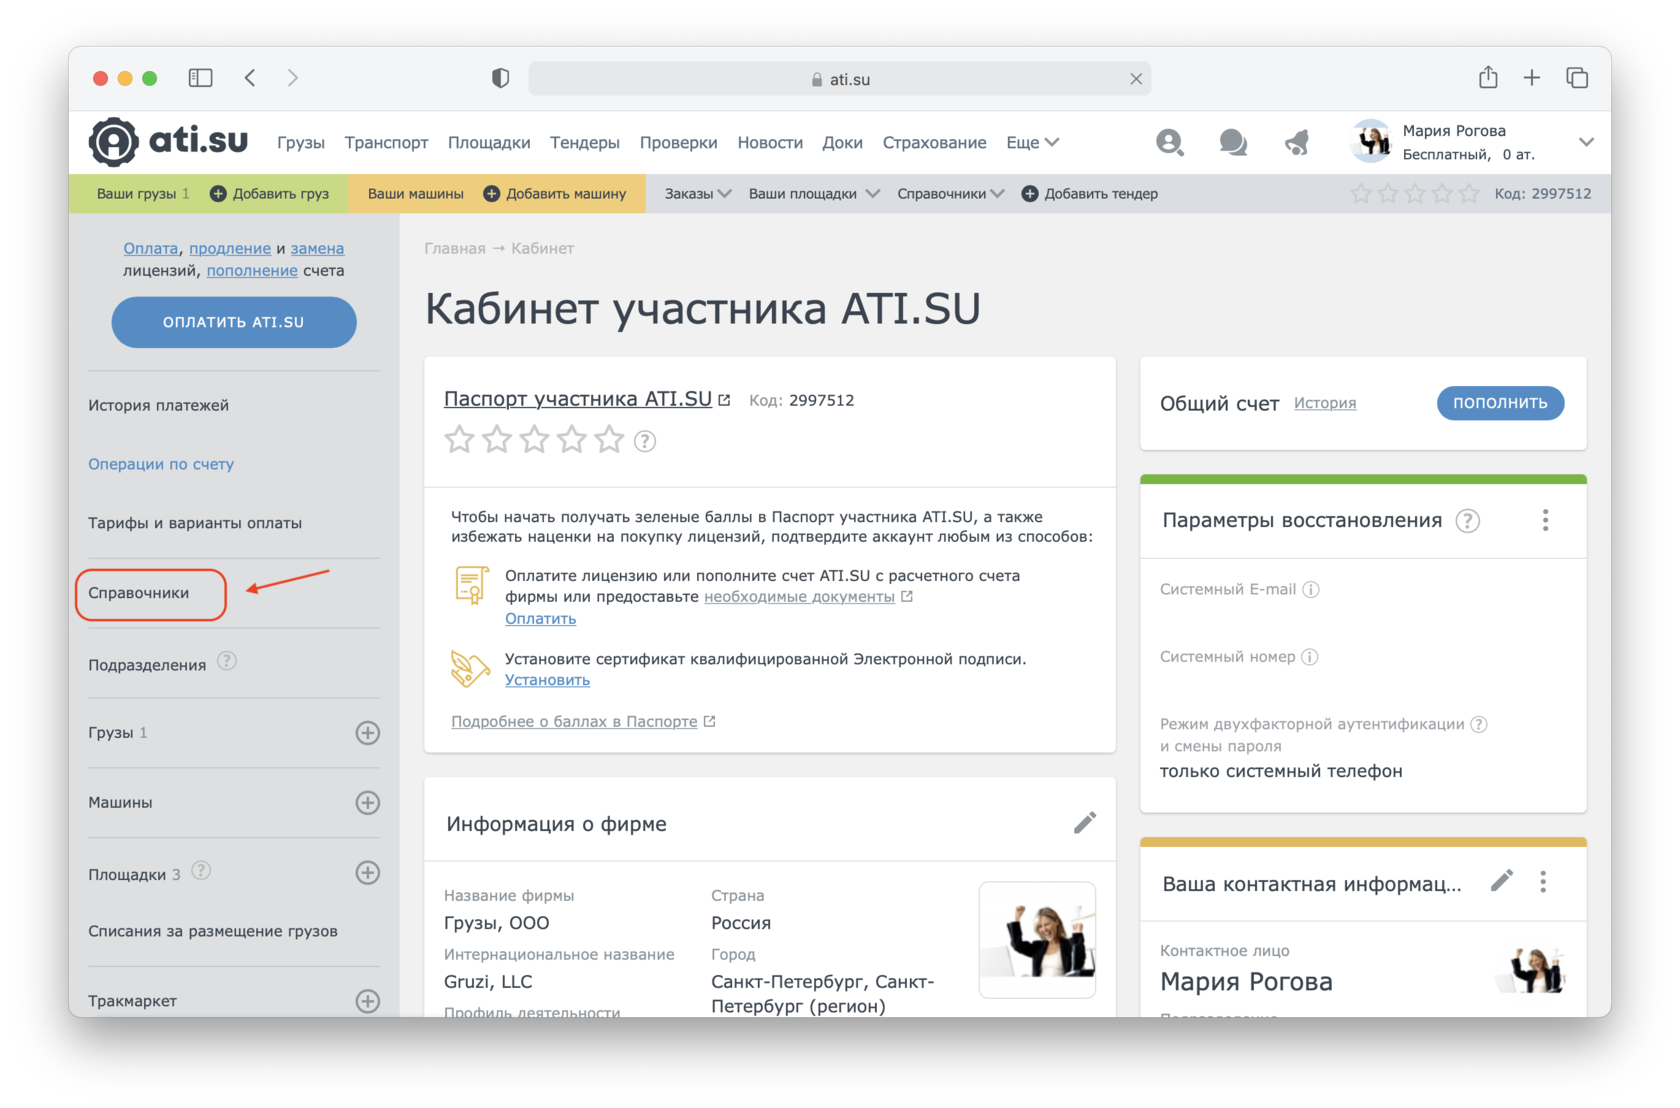Open the Новости menu item
The height and width of the screenshot is (1108, 1680).
770,143
